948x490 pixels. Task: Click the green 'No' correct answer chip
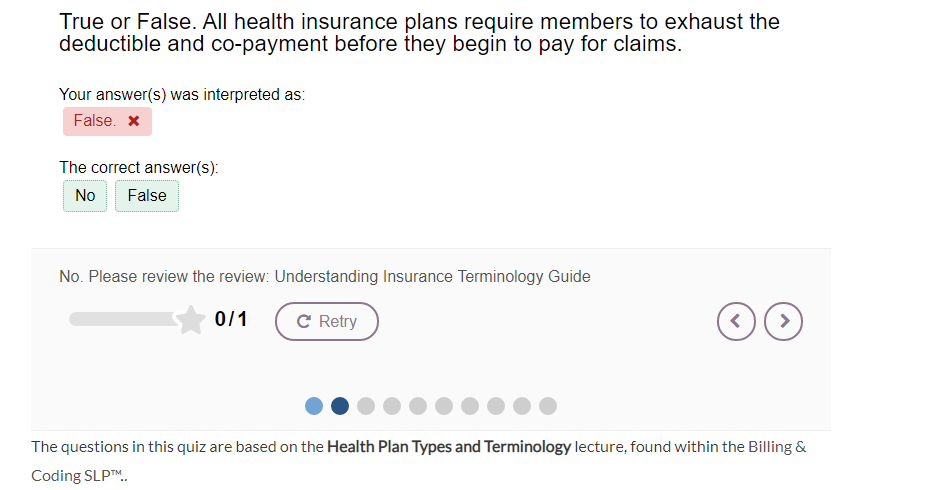pyautogui.click(x=85, y=196)
